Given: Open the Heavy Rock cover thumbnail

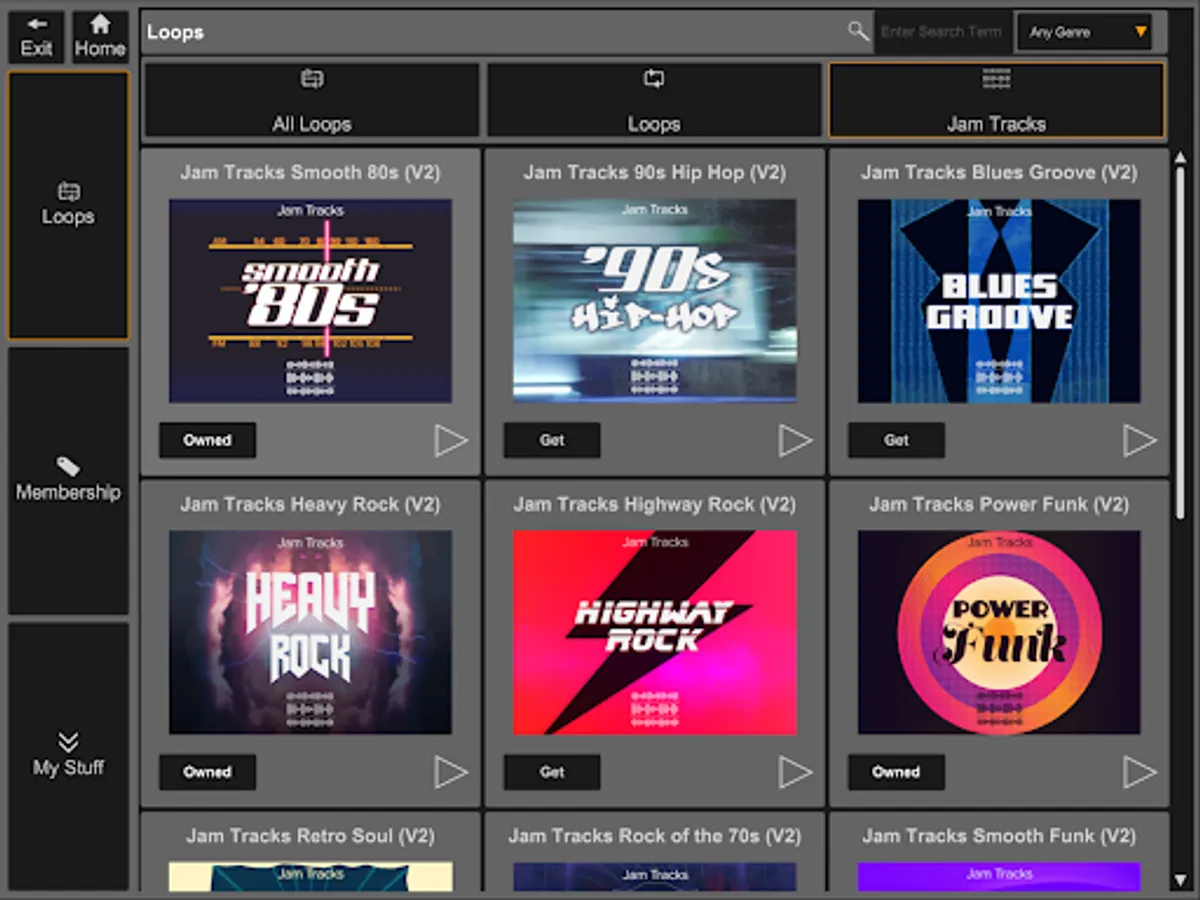Looking at the screenshot, I should 310,632.
